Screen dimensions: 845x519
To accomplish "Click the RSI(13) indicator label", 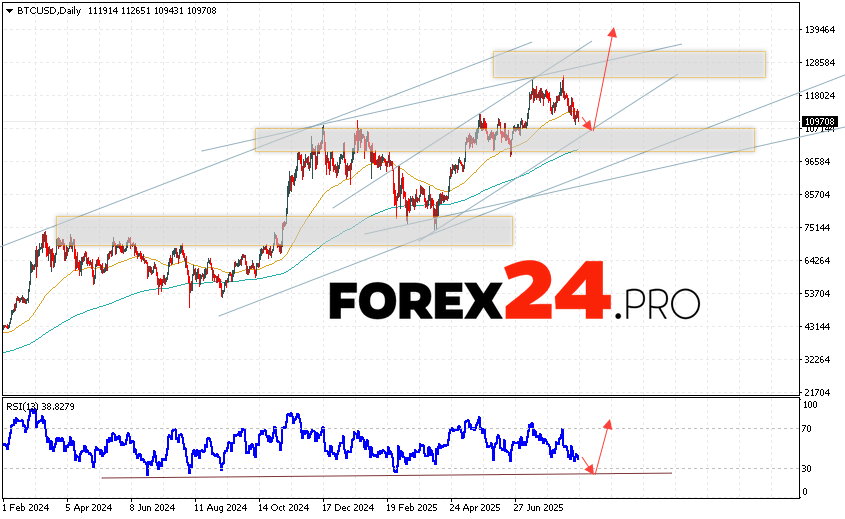I will pyautogui.click(x=28, y=406).
